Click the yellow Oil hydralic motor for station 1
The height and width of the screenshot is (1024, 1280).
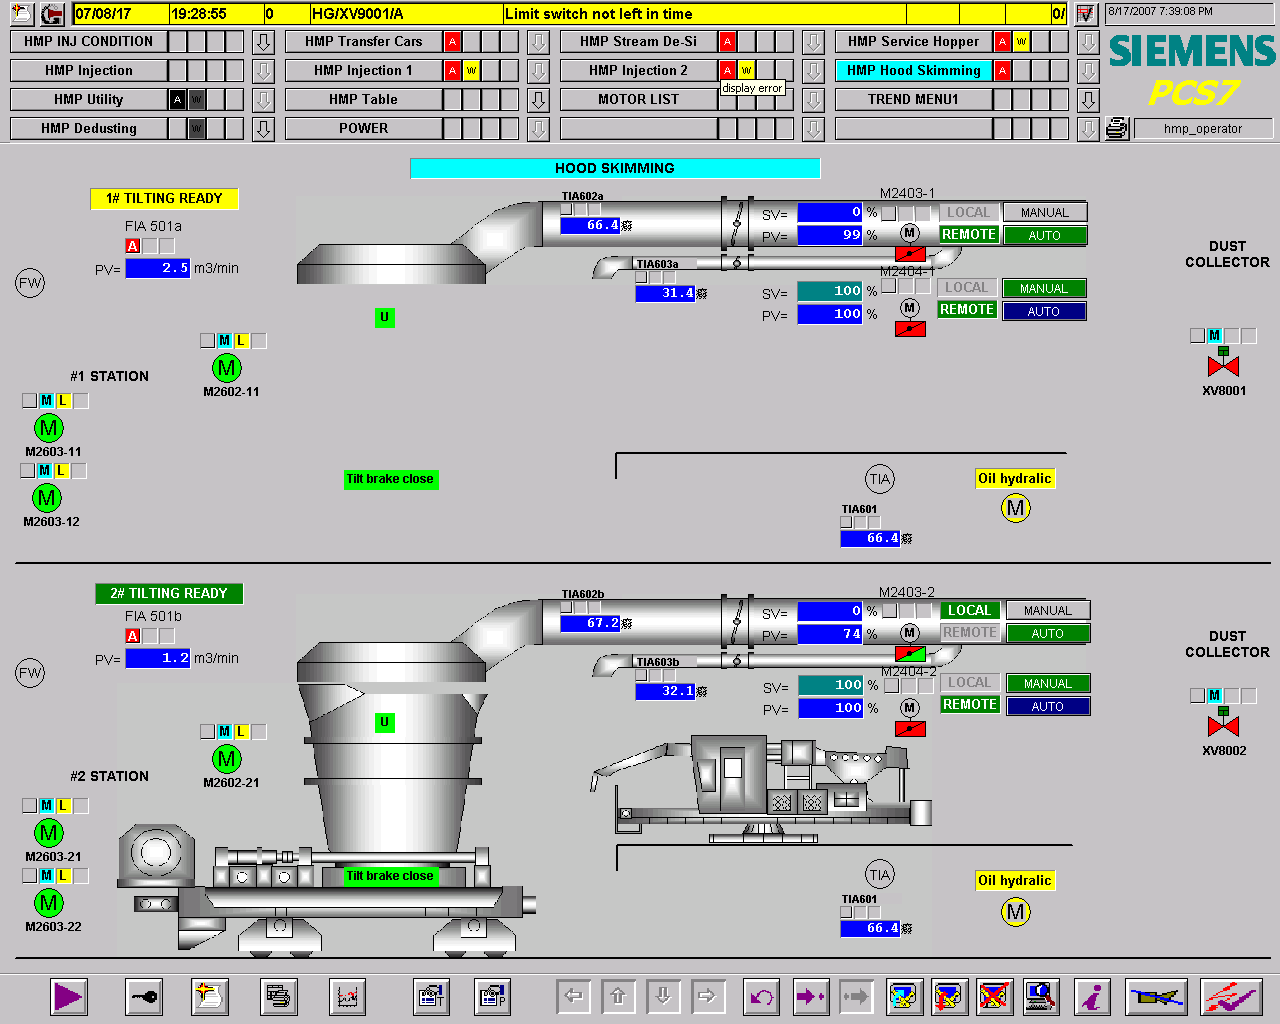coord(1015,508)
